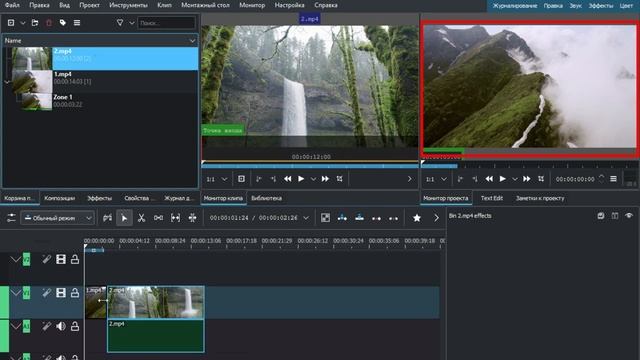
Task: Rewind playback in the project monitor
Action: pos(489,179)
